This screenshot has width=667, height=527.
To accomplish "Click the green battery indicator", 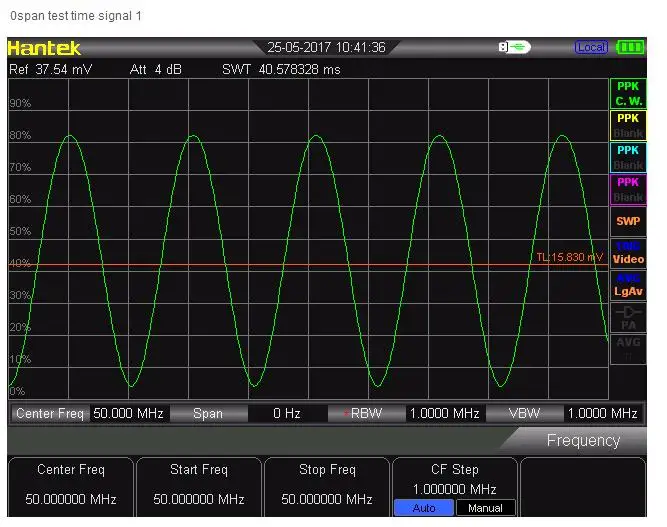I will pos(630,47).
